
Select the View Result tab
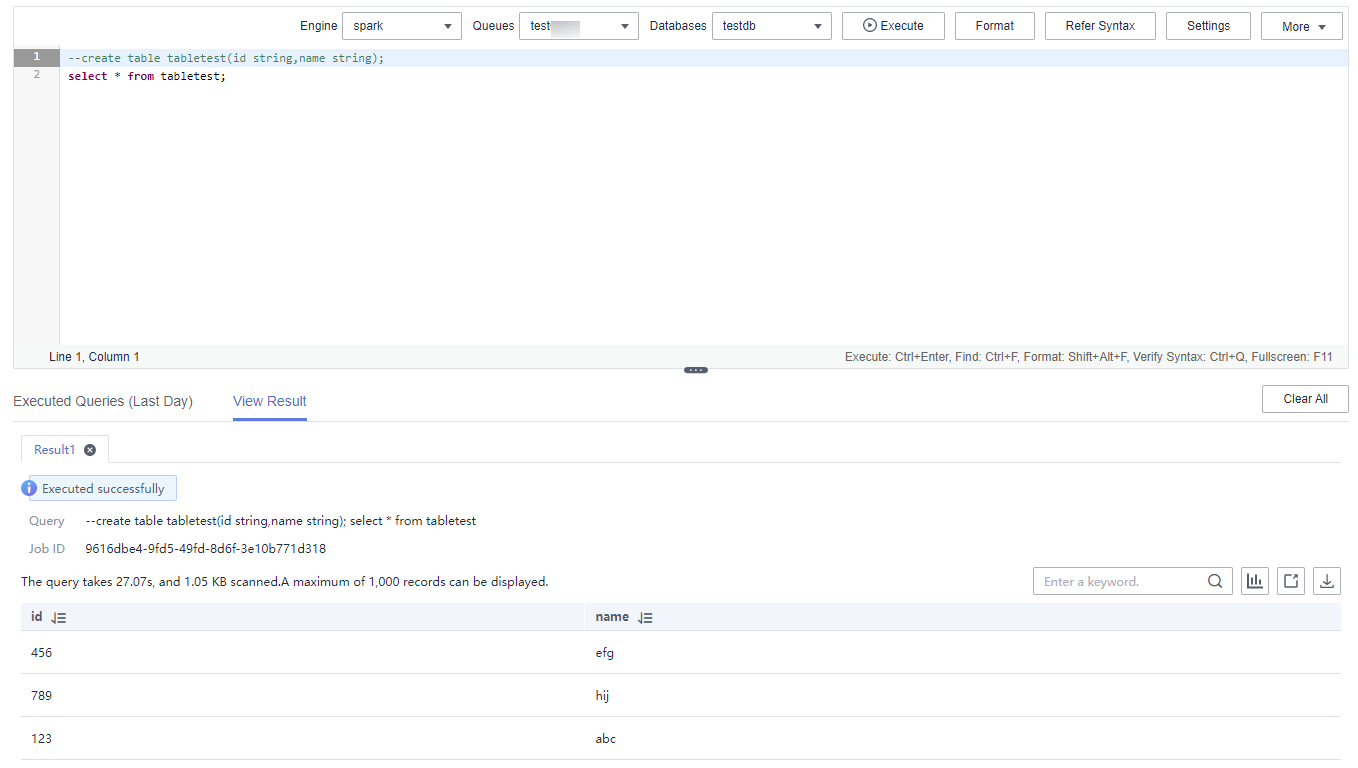tap(270, 401)
